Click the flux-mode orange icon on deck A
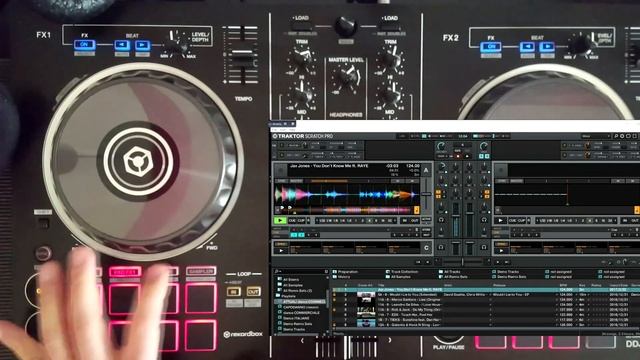The width and height of the screenshot is (640, 360). click(417, 210)
